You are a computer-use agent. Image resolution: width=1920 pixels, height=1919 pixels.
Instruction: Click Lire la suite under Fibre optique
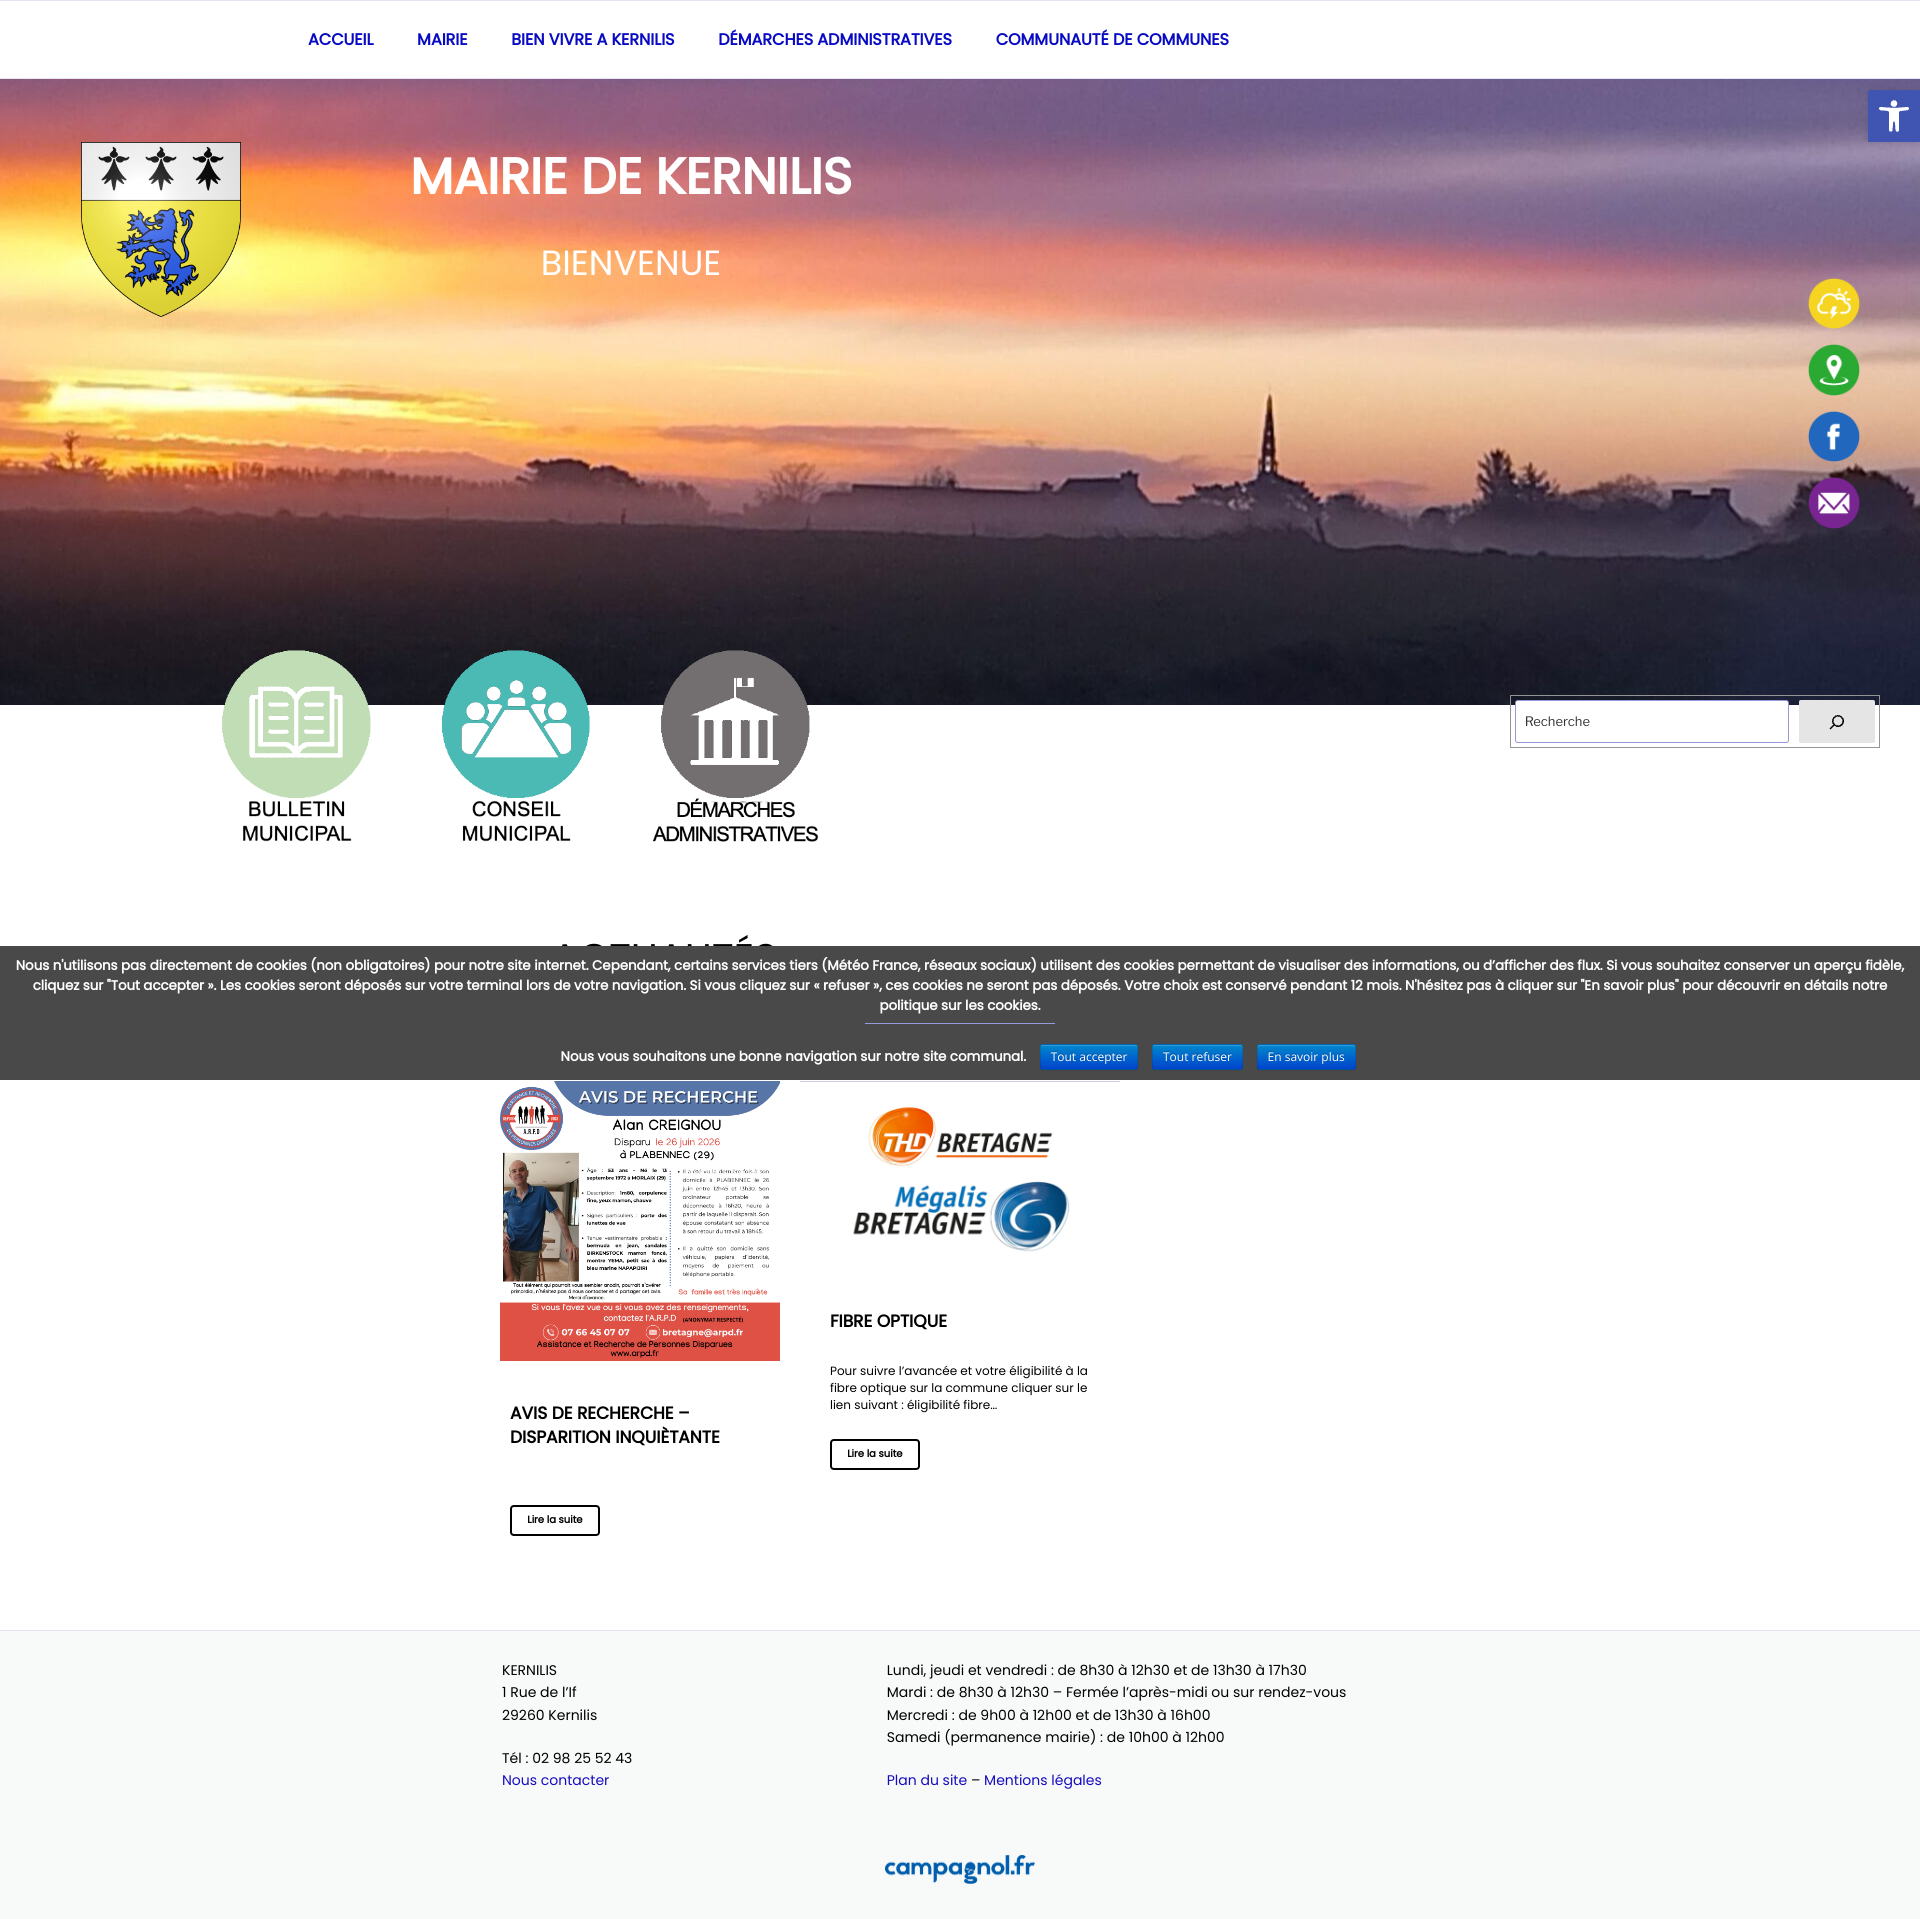point(875,1454)
